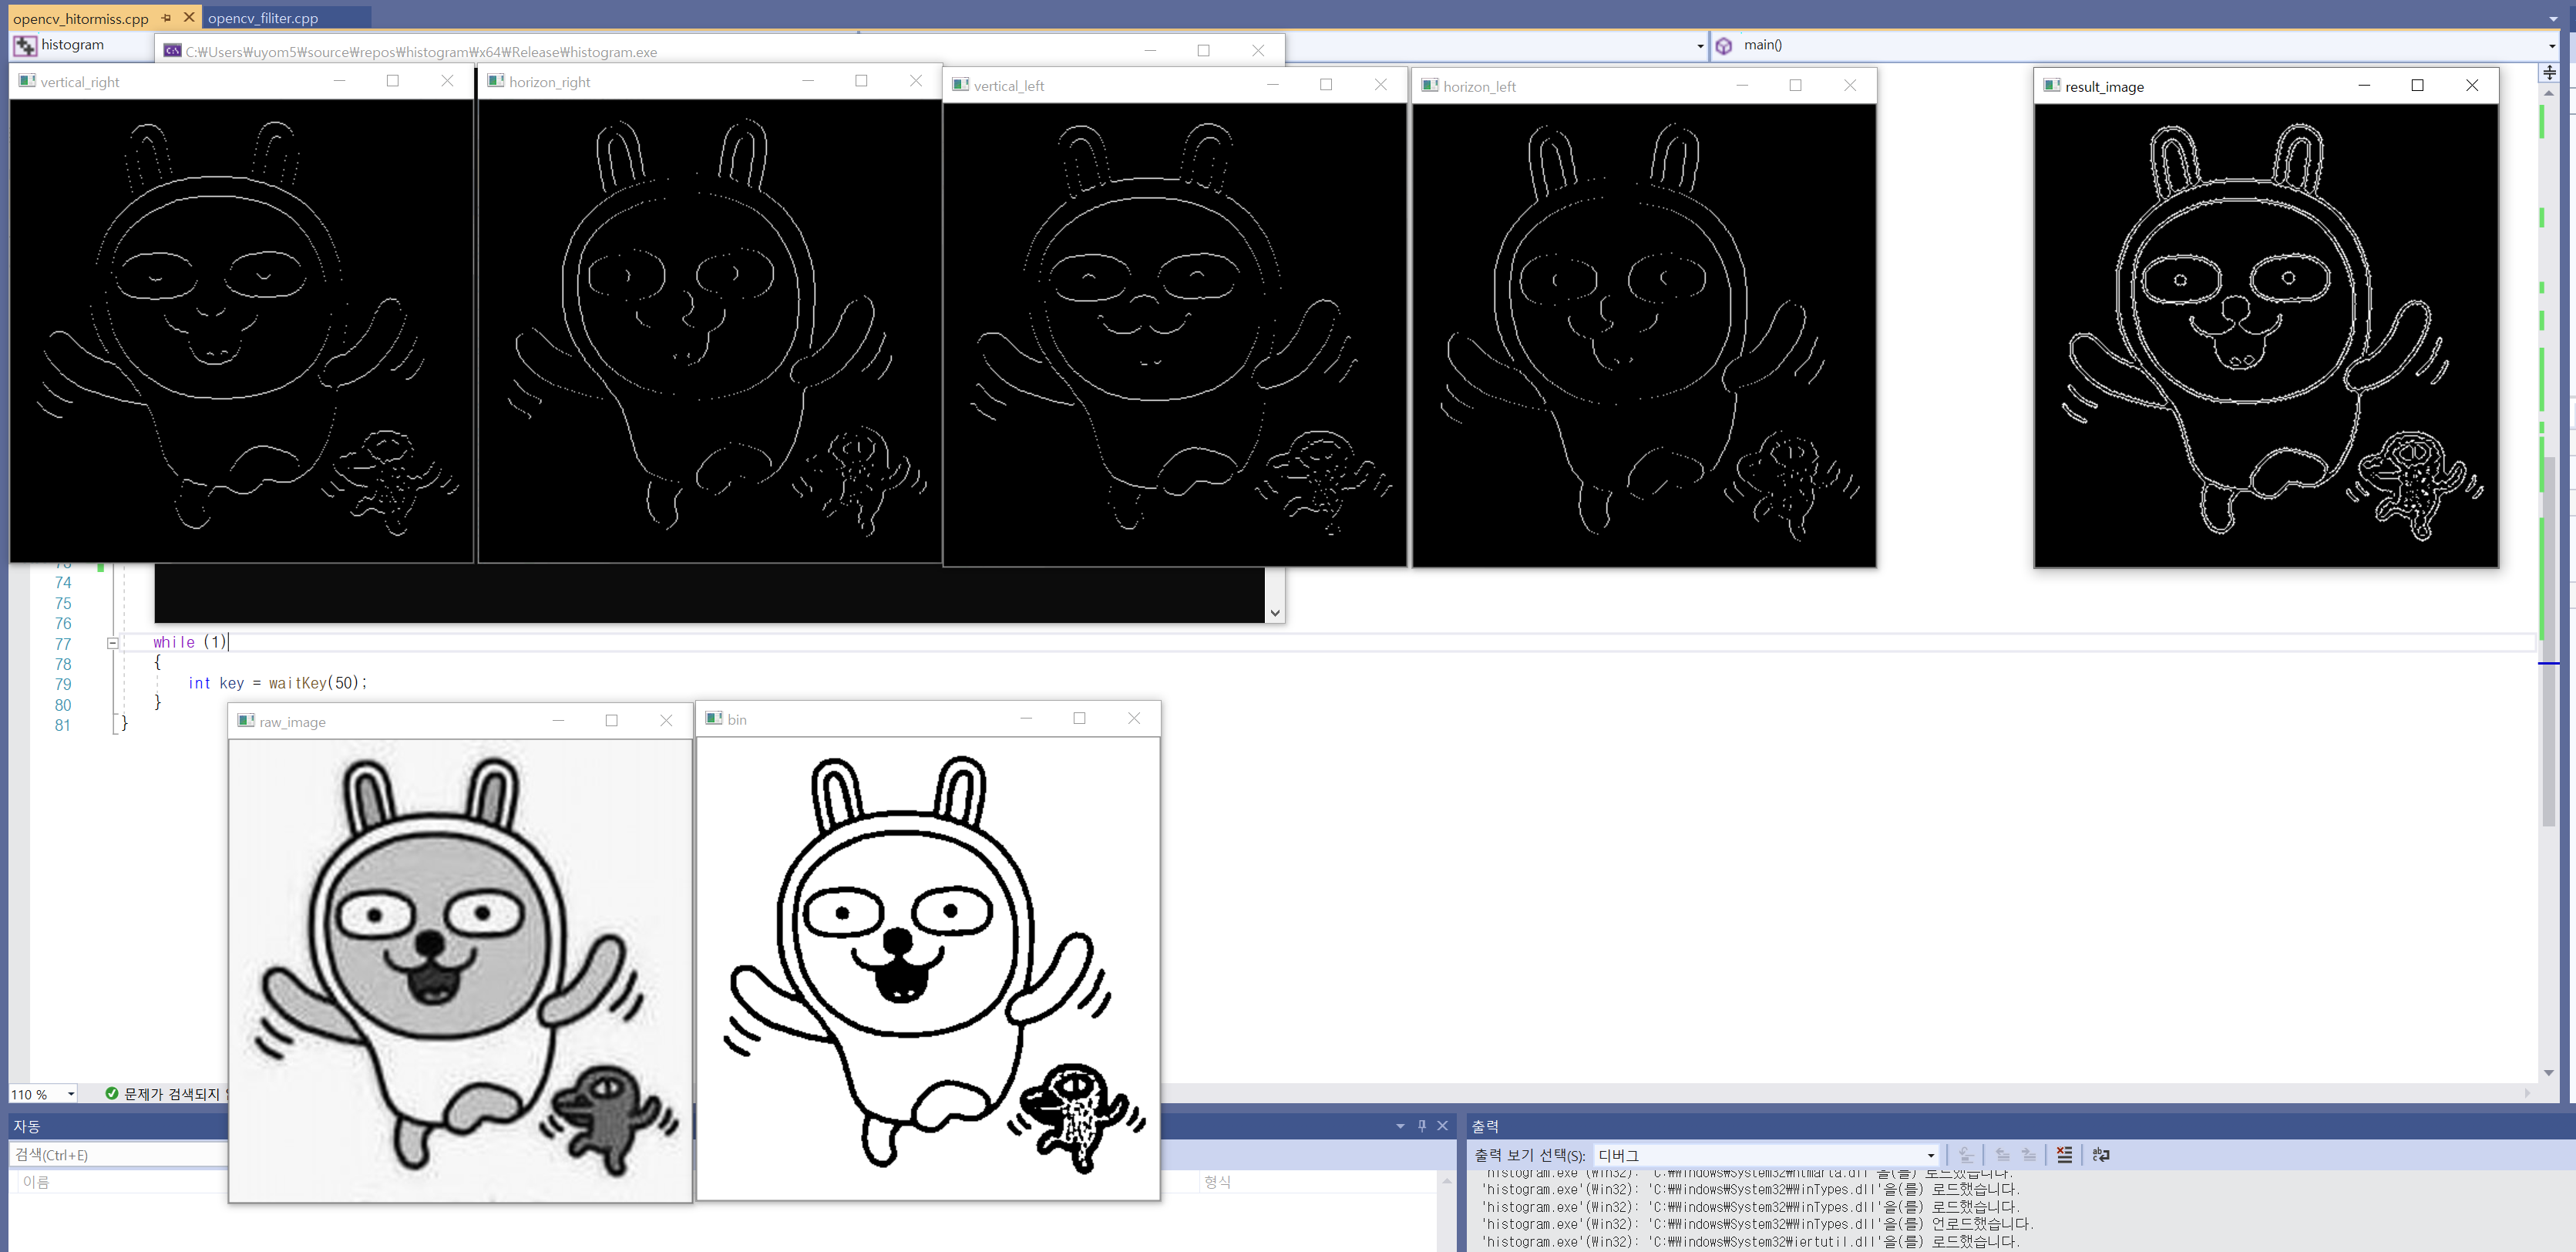Click go to next message icon
2576x1252 pixels.
click(2029, 1155)
